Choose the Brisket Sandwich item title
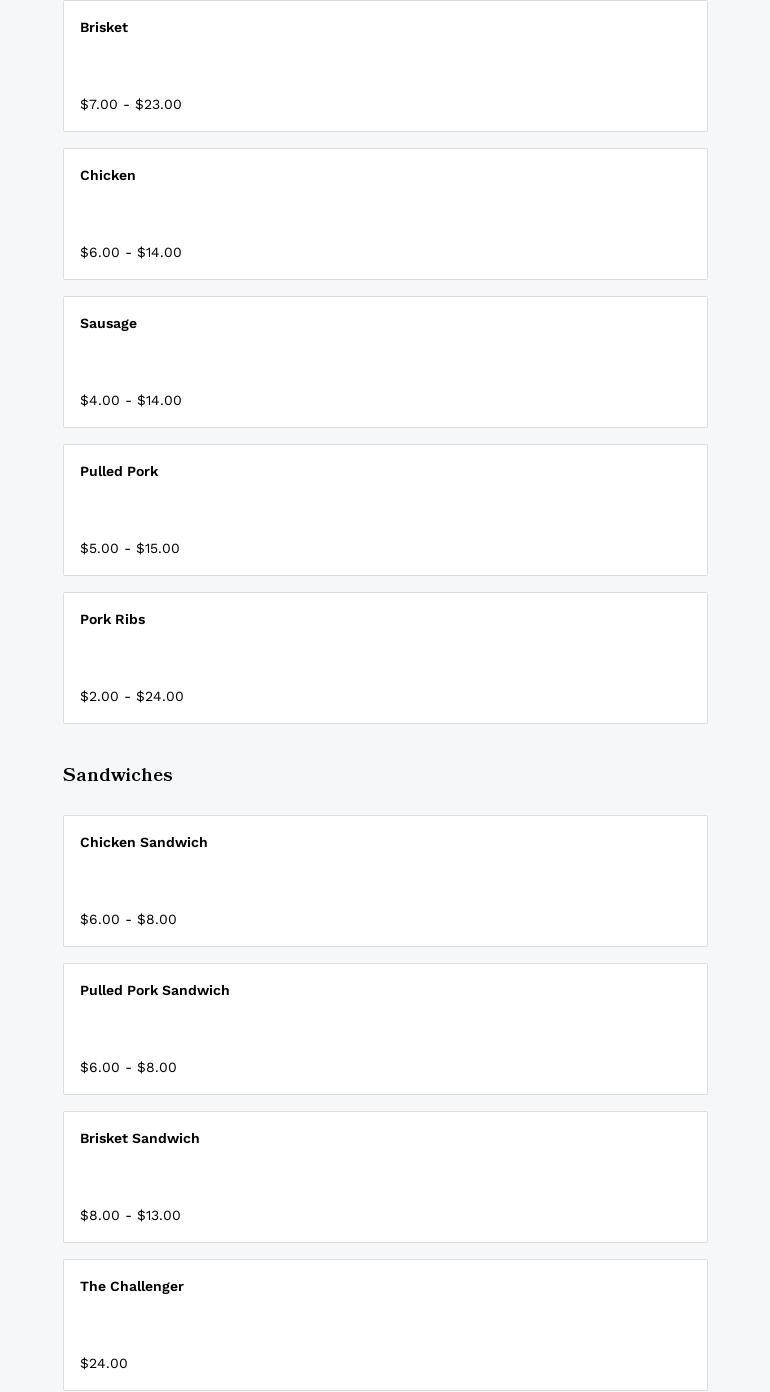The width and height of the screenshot is (770, 1392). (140, 1139)
